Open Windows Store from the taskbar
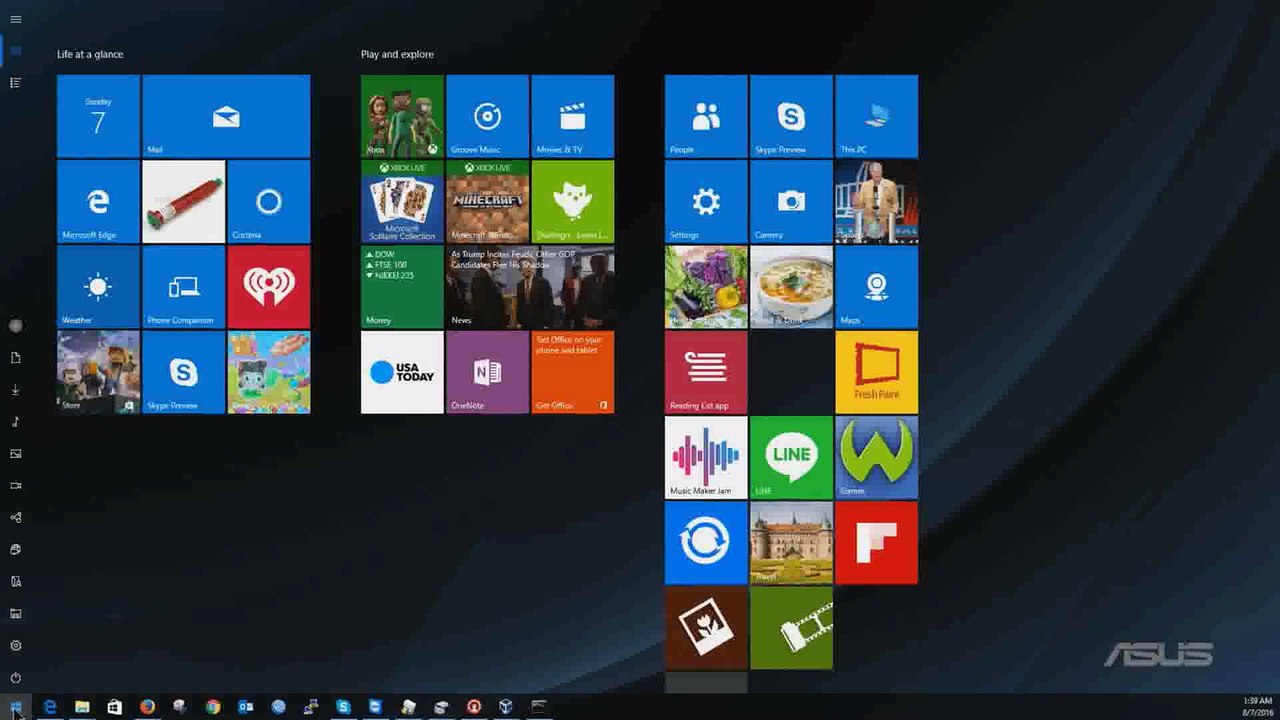The width and height of the screenshot is (1280, 720). (115, 707)
